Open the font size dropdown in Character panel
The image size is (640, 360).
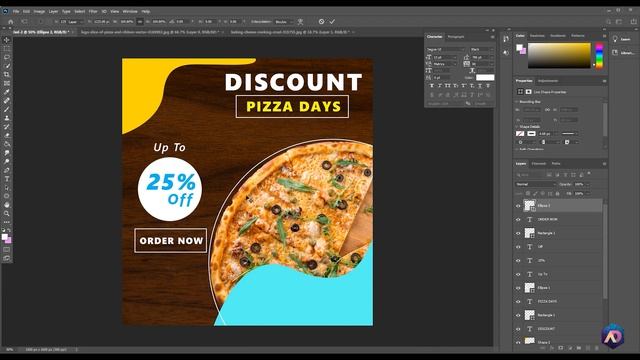(455, 58)
